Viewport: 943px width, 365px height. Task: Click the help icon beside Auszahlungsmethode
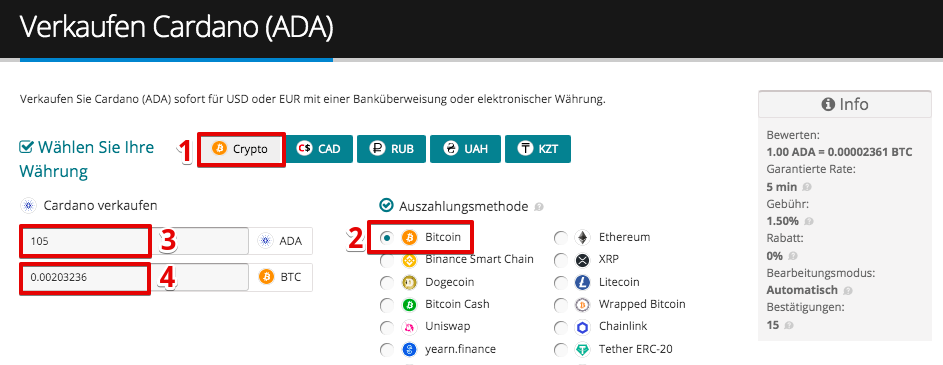[x=539, y=207]
